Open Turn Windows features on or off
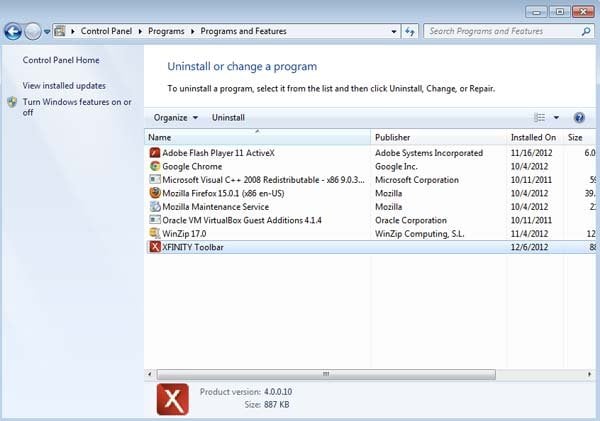Image resolution: width=600 pixels, height=421 pixels. (77, 107)
